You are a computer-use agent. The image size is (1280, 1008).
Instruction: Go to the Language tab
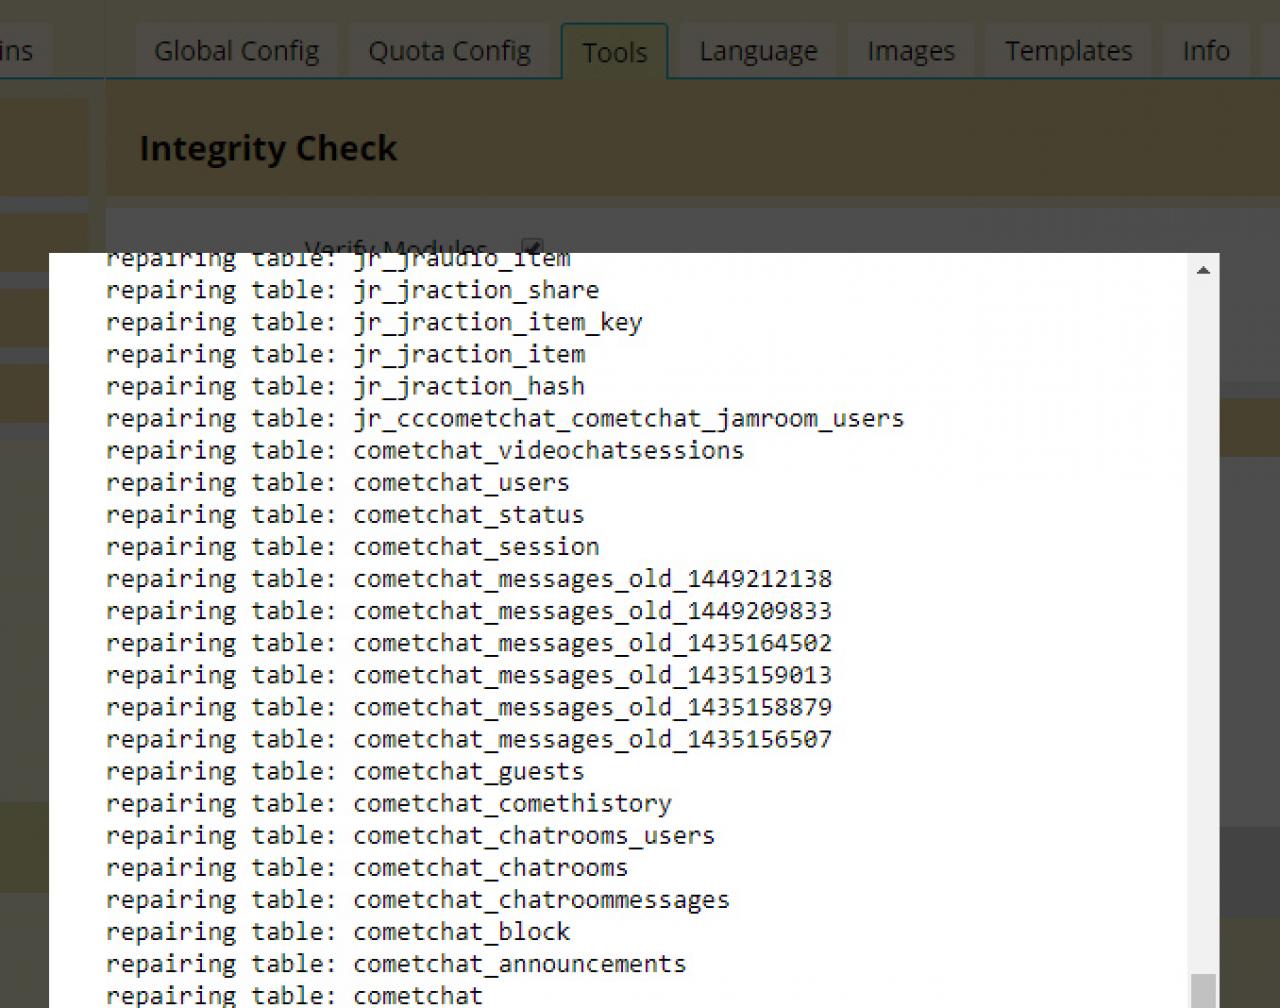(x=758, y=51)
